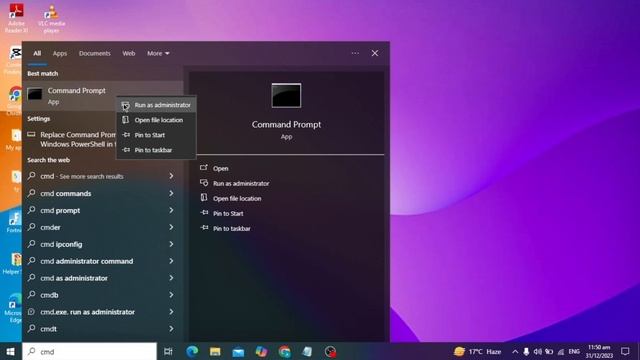This screenshot has height=360, width=640.
Task: Expand arrow next to 'cmd commands'
Action: 171,193
